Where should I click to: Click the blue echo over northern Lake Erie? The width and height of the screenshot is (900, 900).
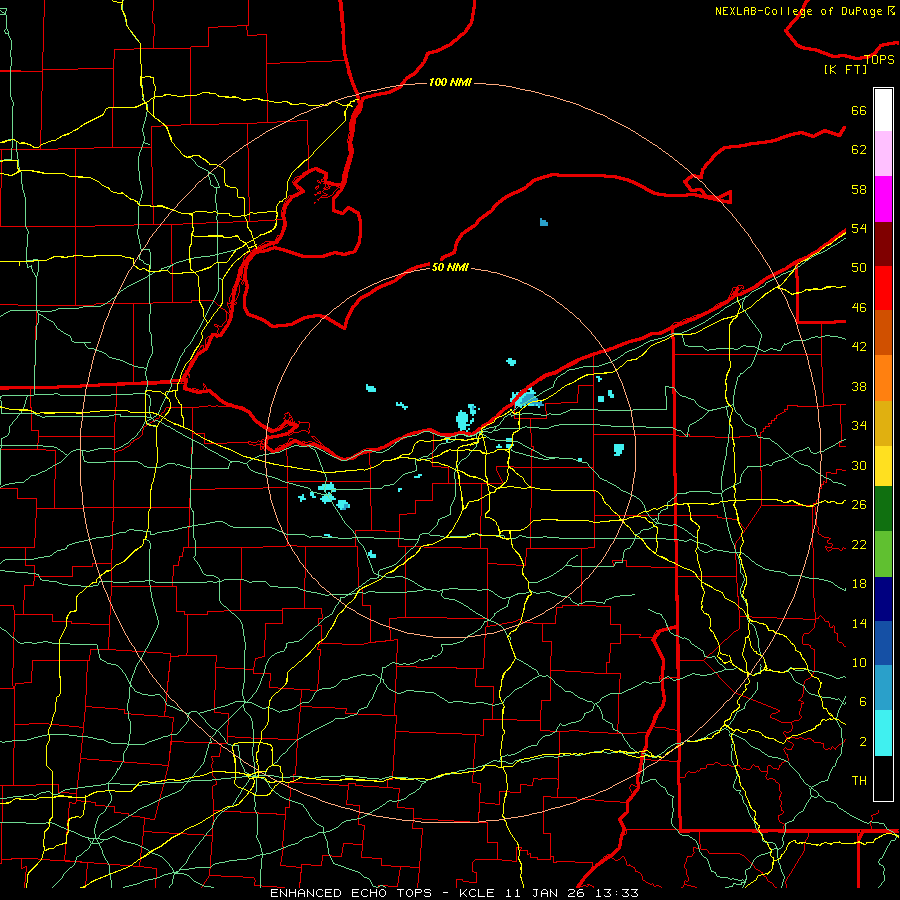pyautogui.click(x=544, y=222)
